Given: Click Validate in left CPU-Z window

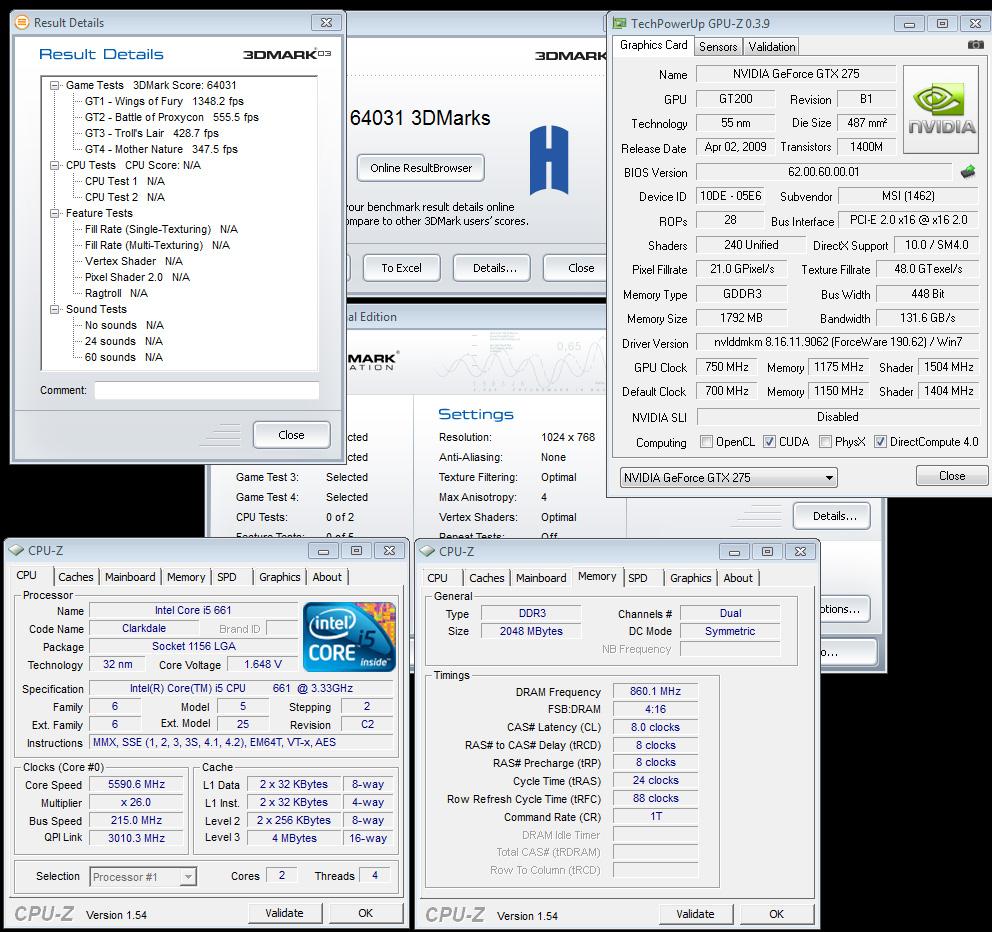Looking at the screenshot, I should coord(285,913).
